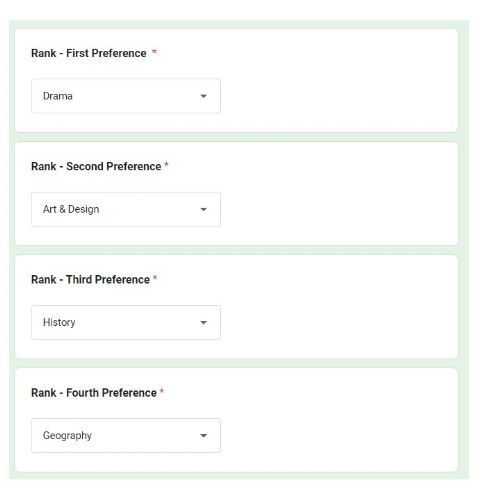Open the Fourth Preference dropdown showing Geography

126,435
